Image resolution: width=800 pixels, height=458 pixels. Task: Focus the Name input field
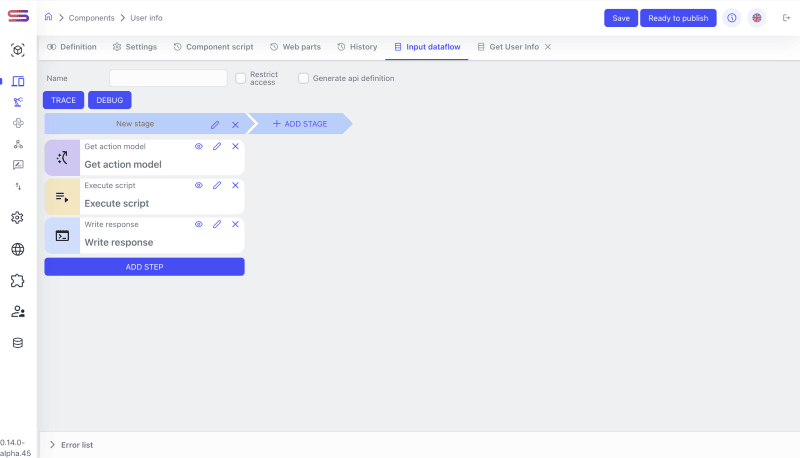pyautogui.click(x=168, y=78)
